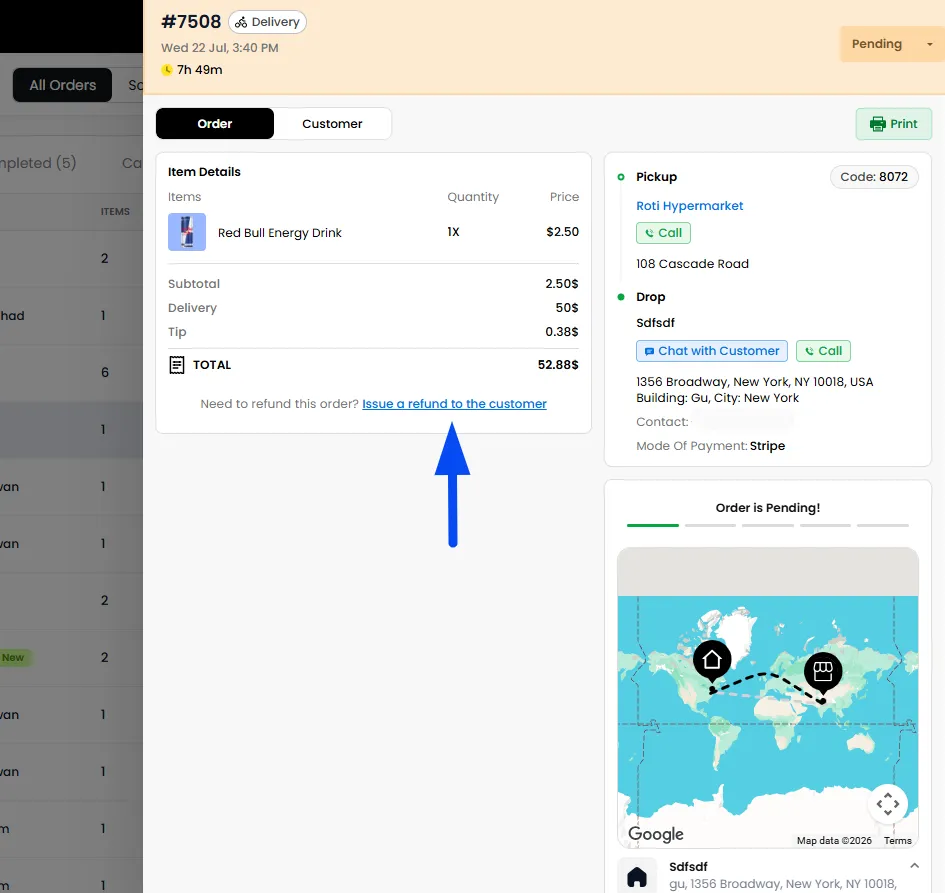Click the total amount 52.88$
Image resolution: width=945 pixels, height=893 pixels.
click(558, 365)
